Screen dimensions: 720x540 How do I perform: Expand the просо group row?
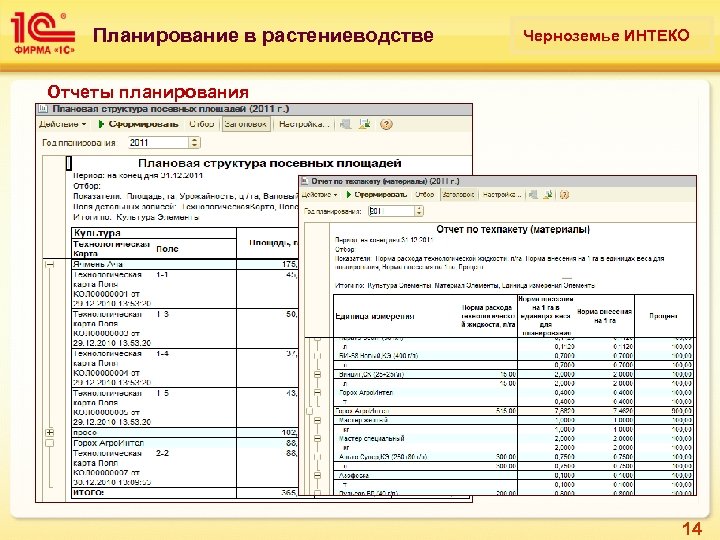pyautogui.click(x=50, y=433)
